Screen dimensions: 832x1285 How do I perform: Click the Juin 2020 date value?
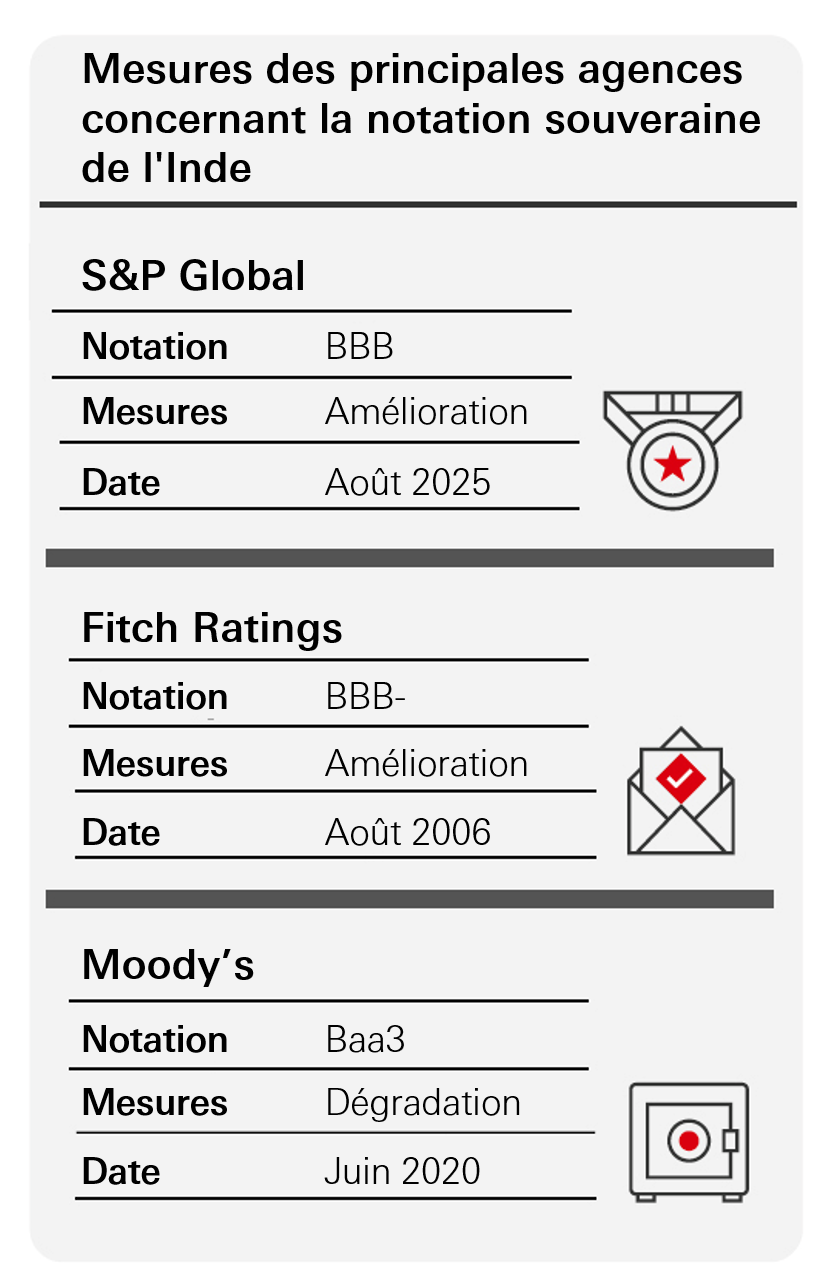(402, 1171)
